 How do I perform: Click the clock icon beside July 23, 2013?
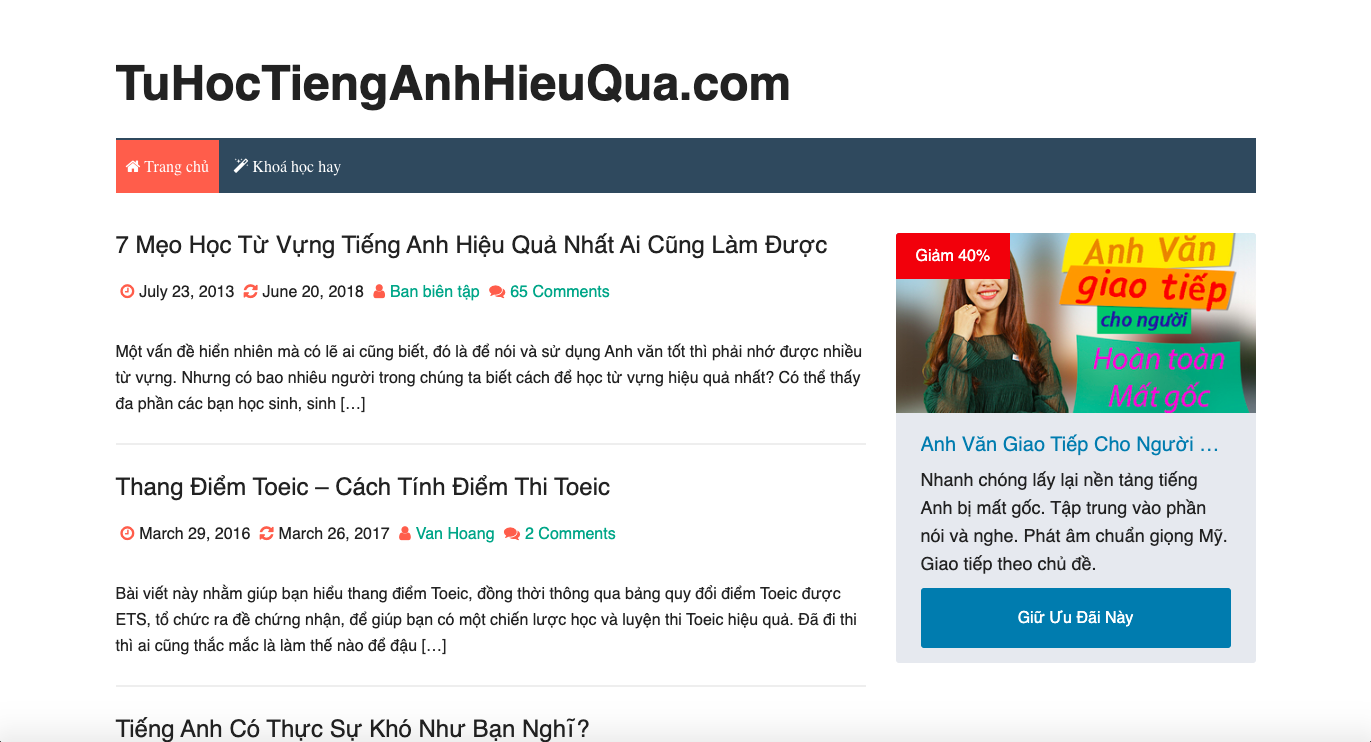pyautogui.click(x=127, y=292)
